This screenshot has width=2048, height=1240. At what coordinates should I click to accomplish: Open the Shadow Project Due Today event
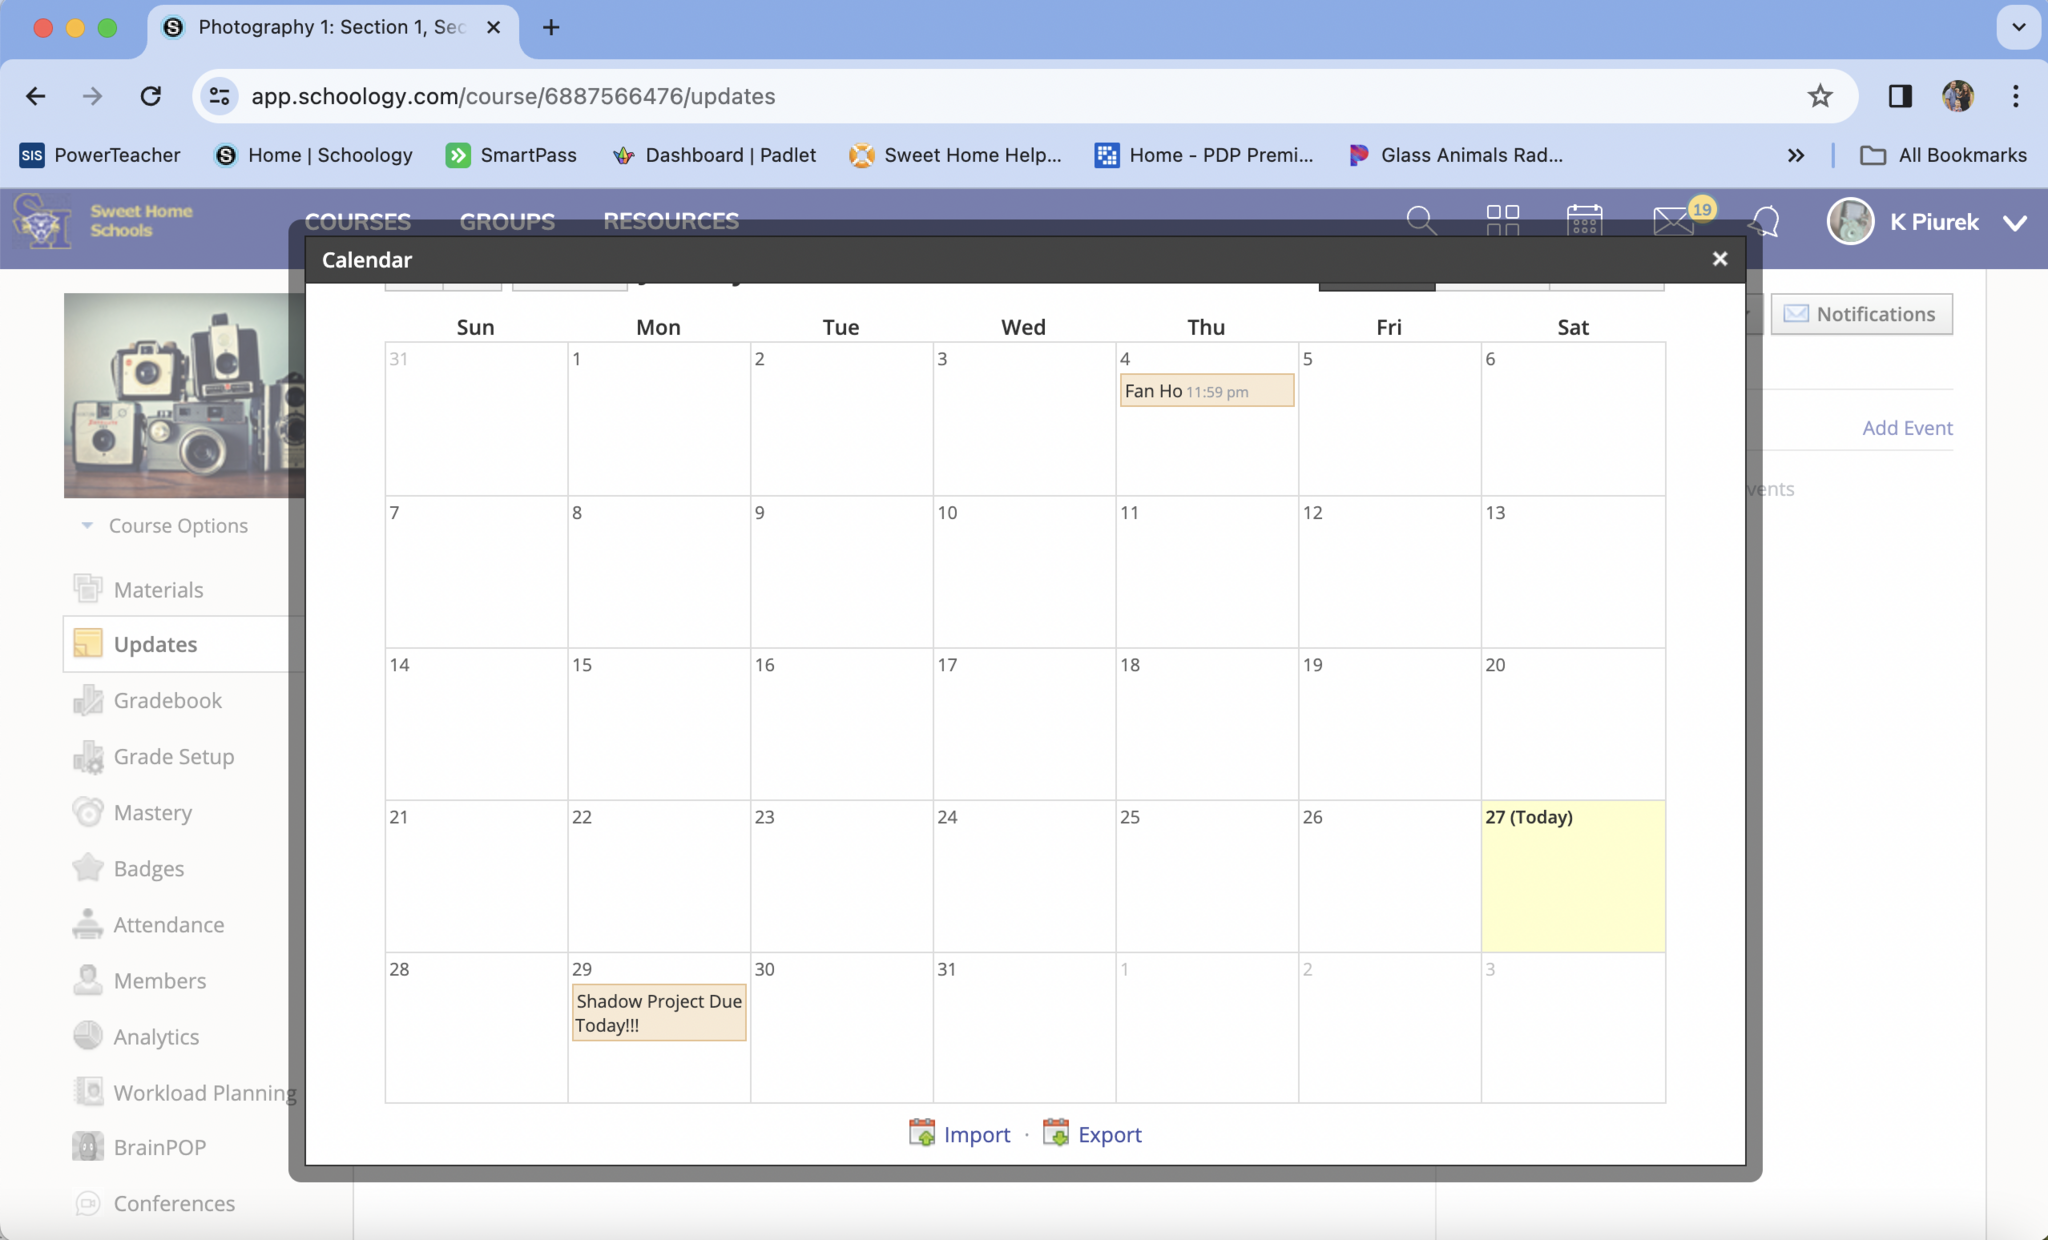tap(658, 1013)
